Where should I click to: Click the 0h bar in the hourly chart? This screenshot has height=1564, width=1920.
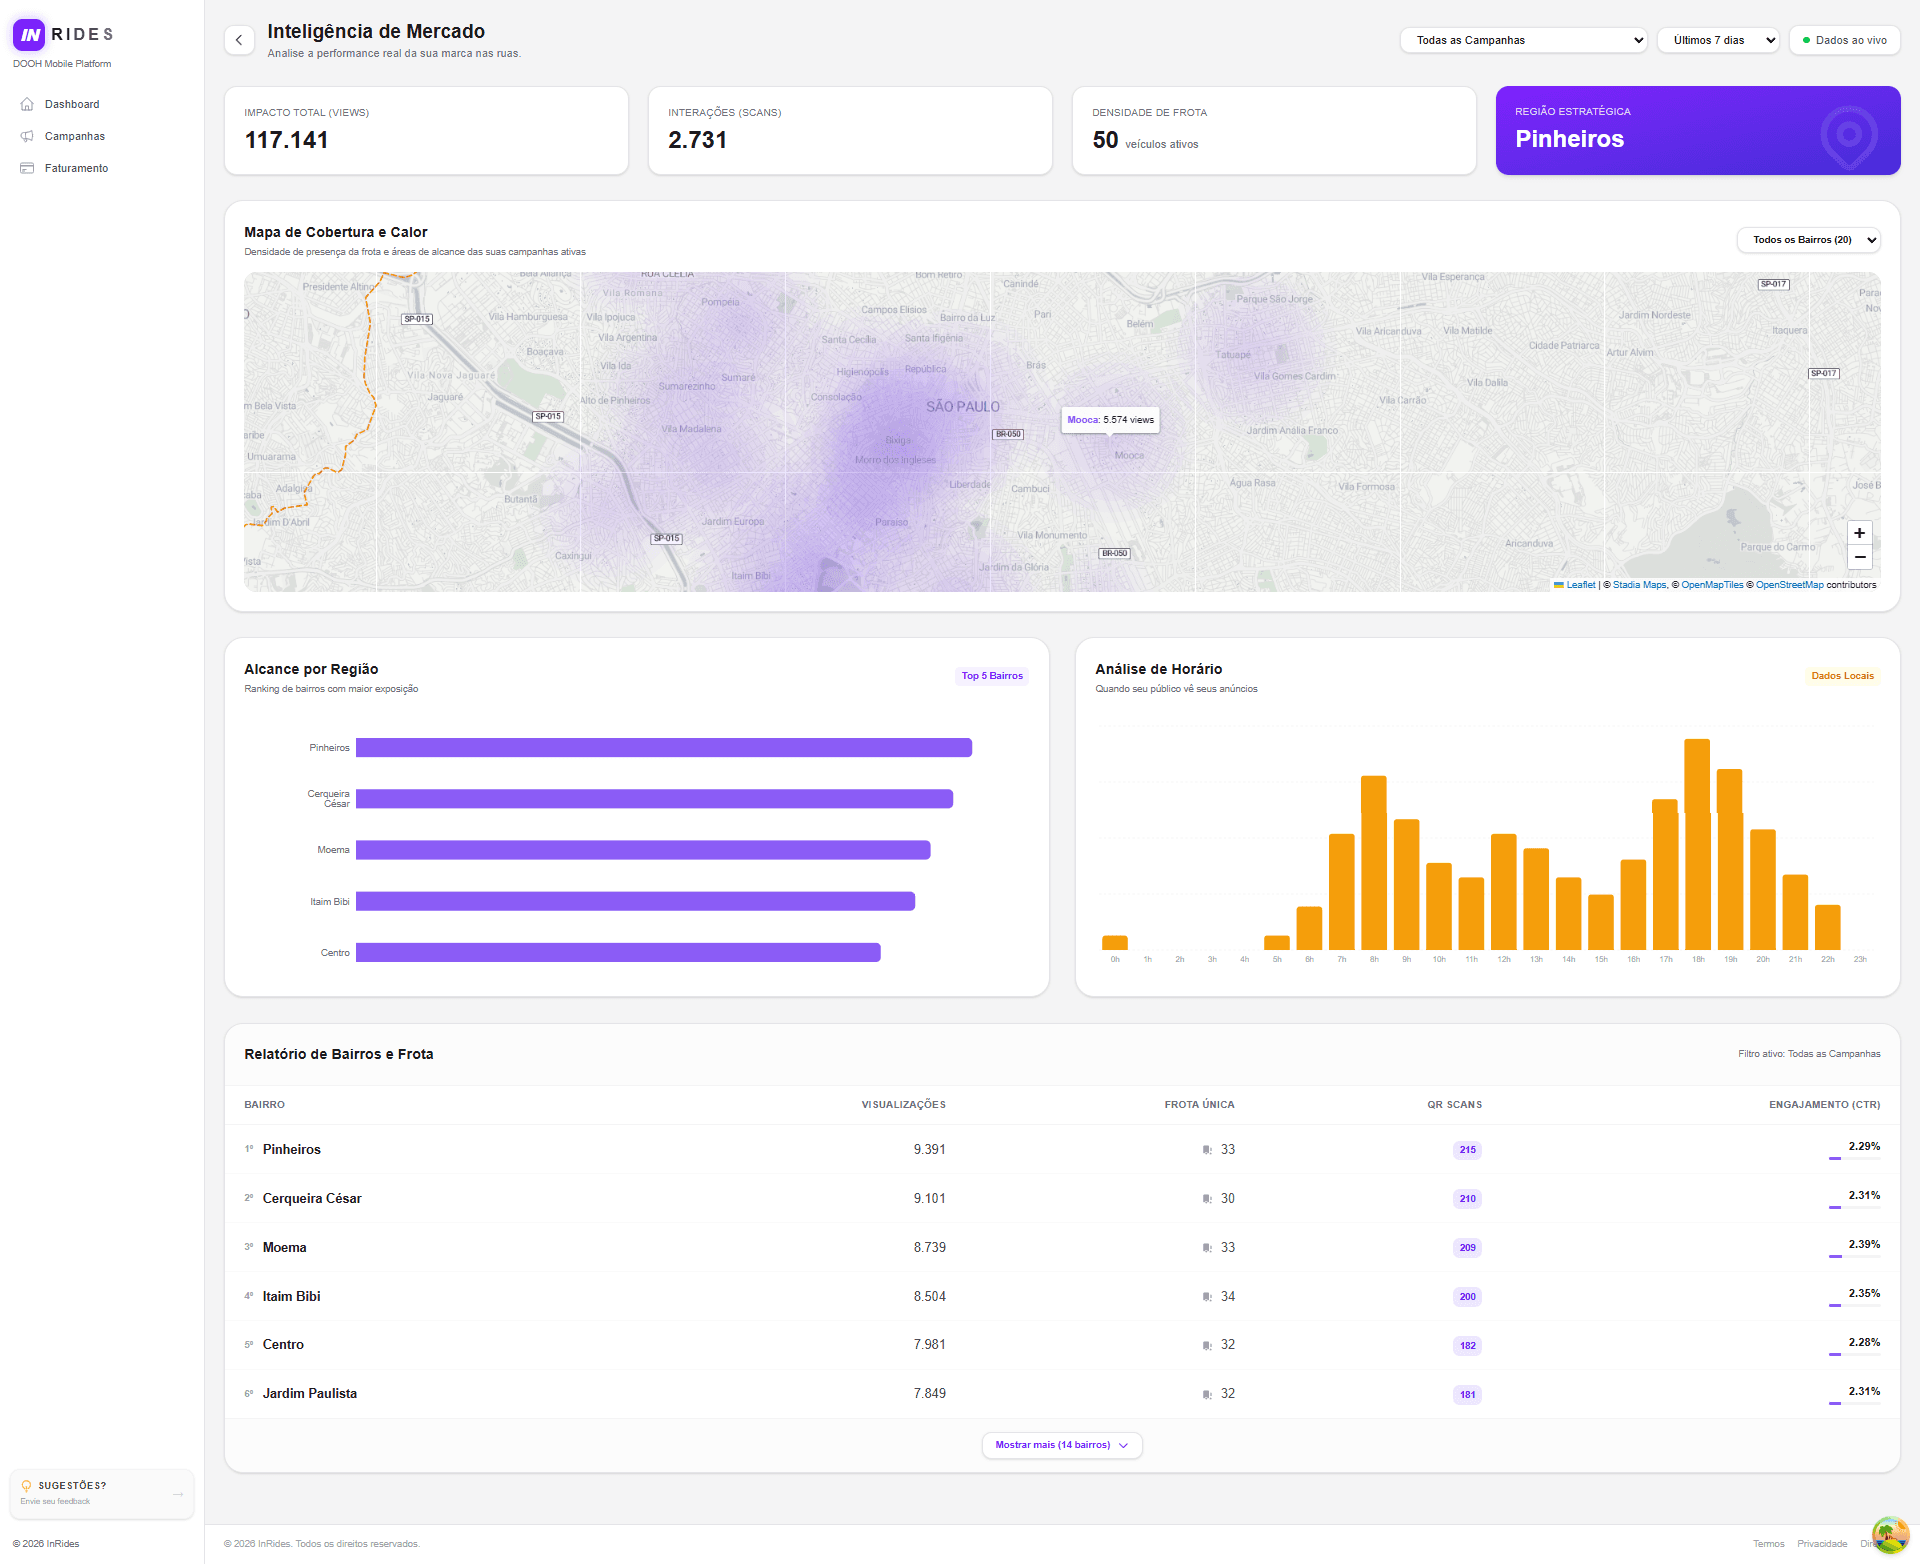tap(1115, 943)
